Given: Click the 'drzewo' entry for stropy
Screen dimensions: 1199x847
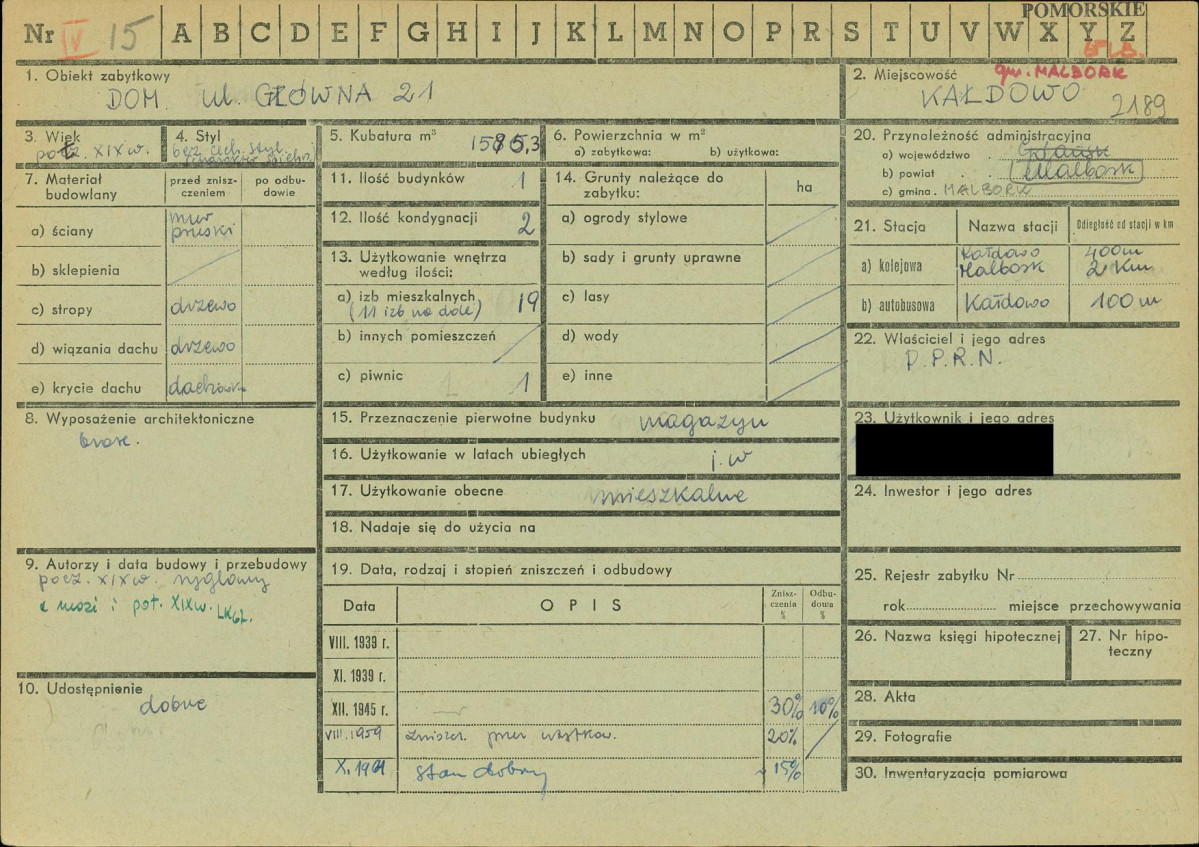Looking at the screenshot, I should (x=203, y=307).
